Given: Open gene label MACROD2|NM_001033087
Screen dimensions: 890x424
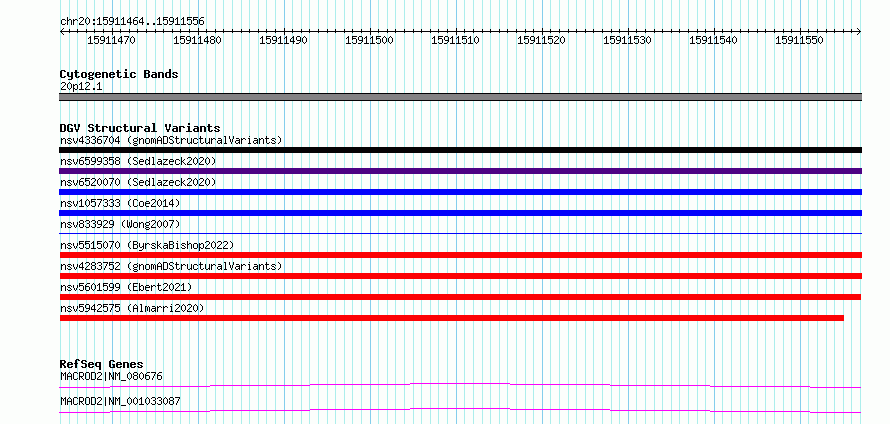Looking at the screenshot, I should [x=120, y=401].
